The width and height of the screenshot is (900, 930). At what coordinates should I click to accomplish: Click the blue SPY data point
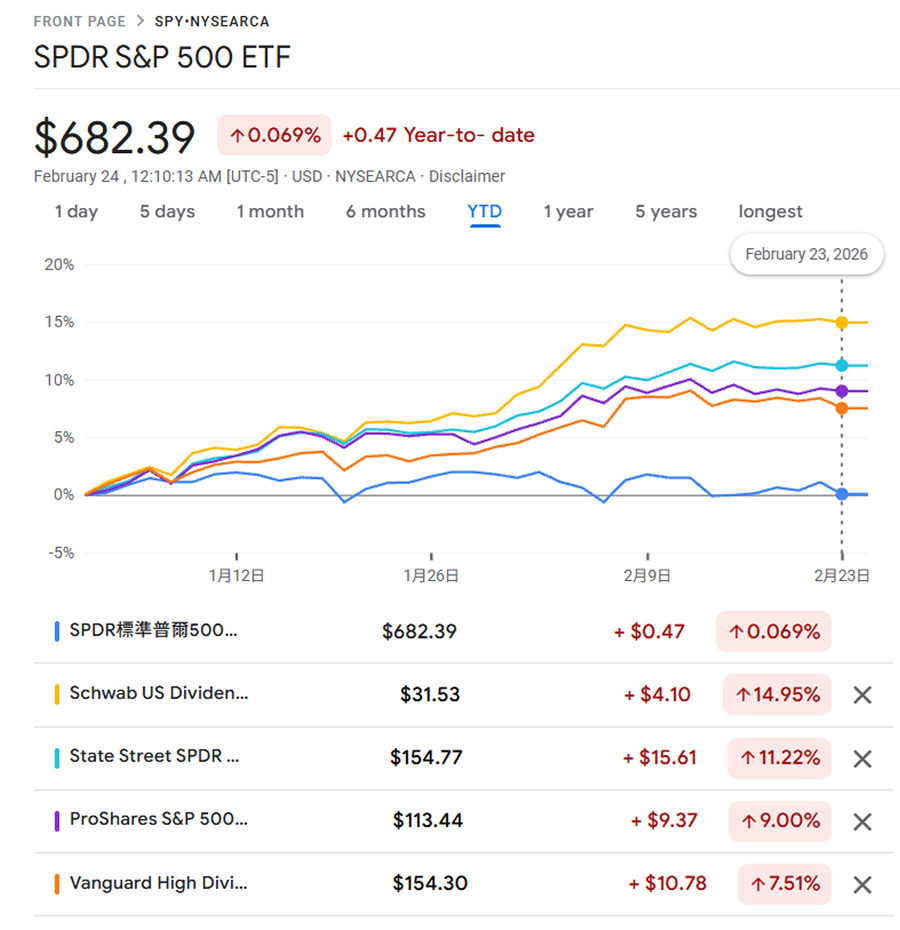click(842, 494)
